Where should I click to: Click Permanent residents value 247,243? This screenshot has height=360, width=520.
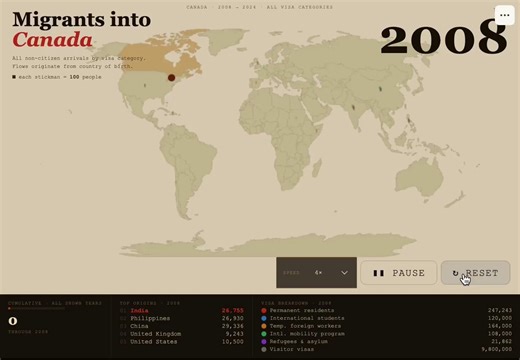point(500,310)
